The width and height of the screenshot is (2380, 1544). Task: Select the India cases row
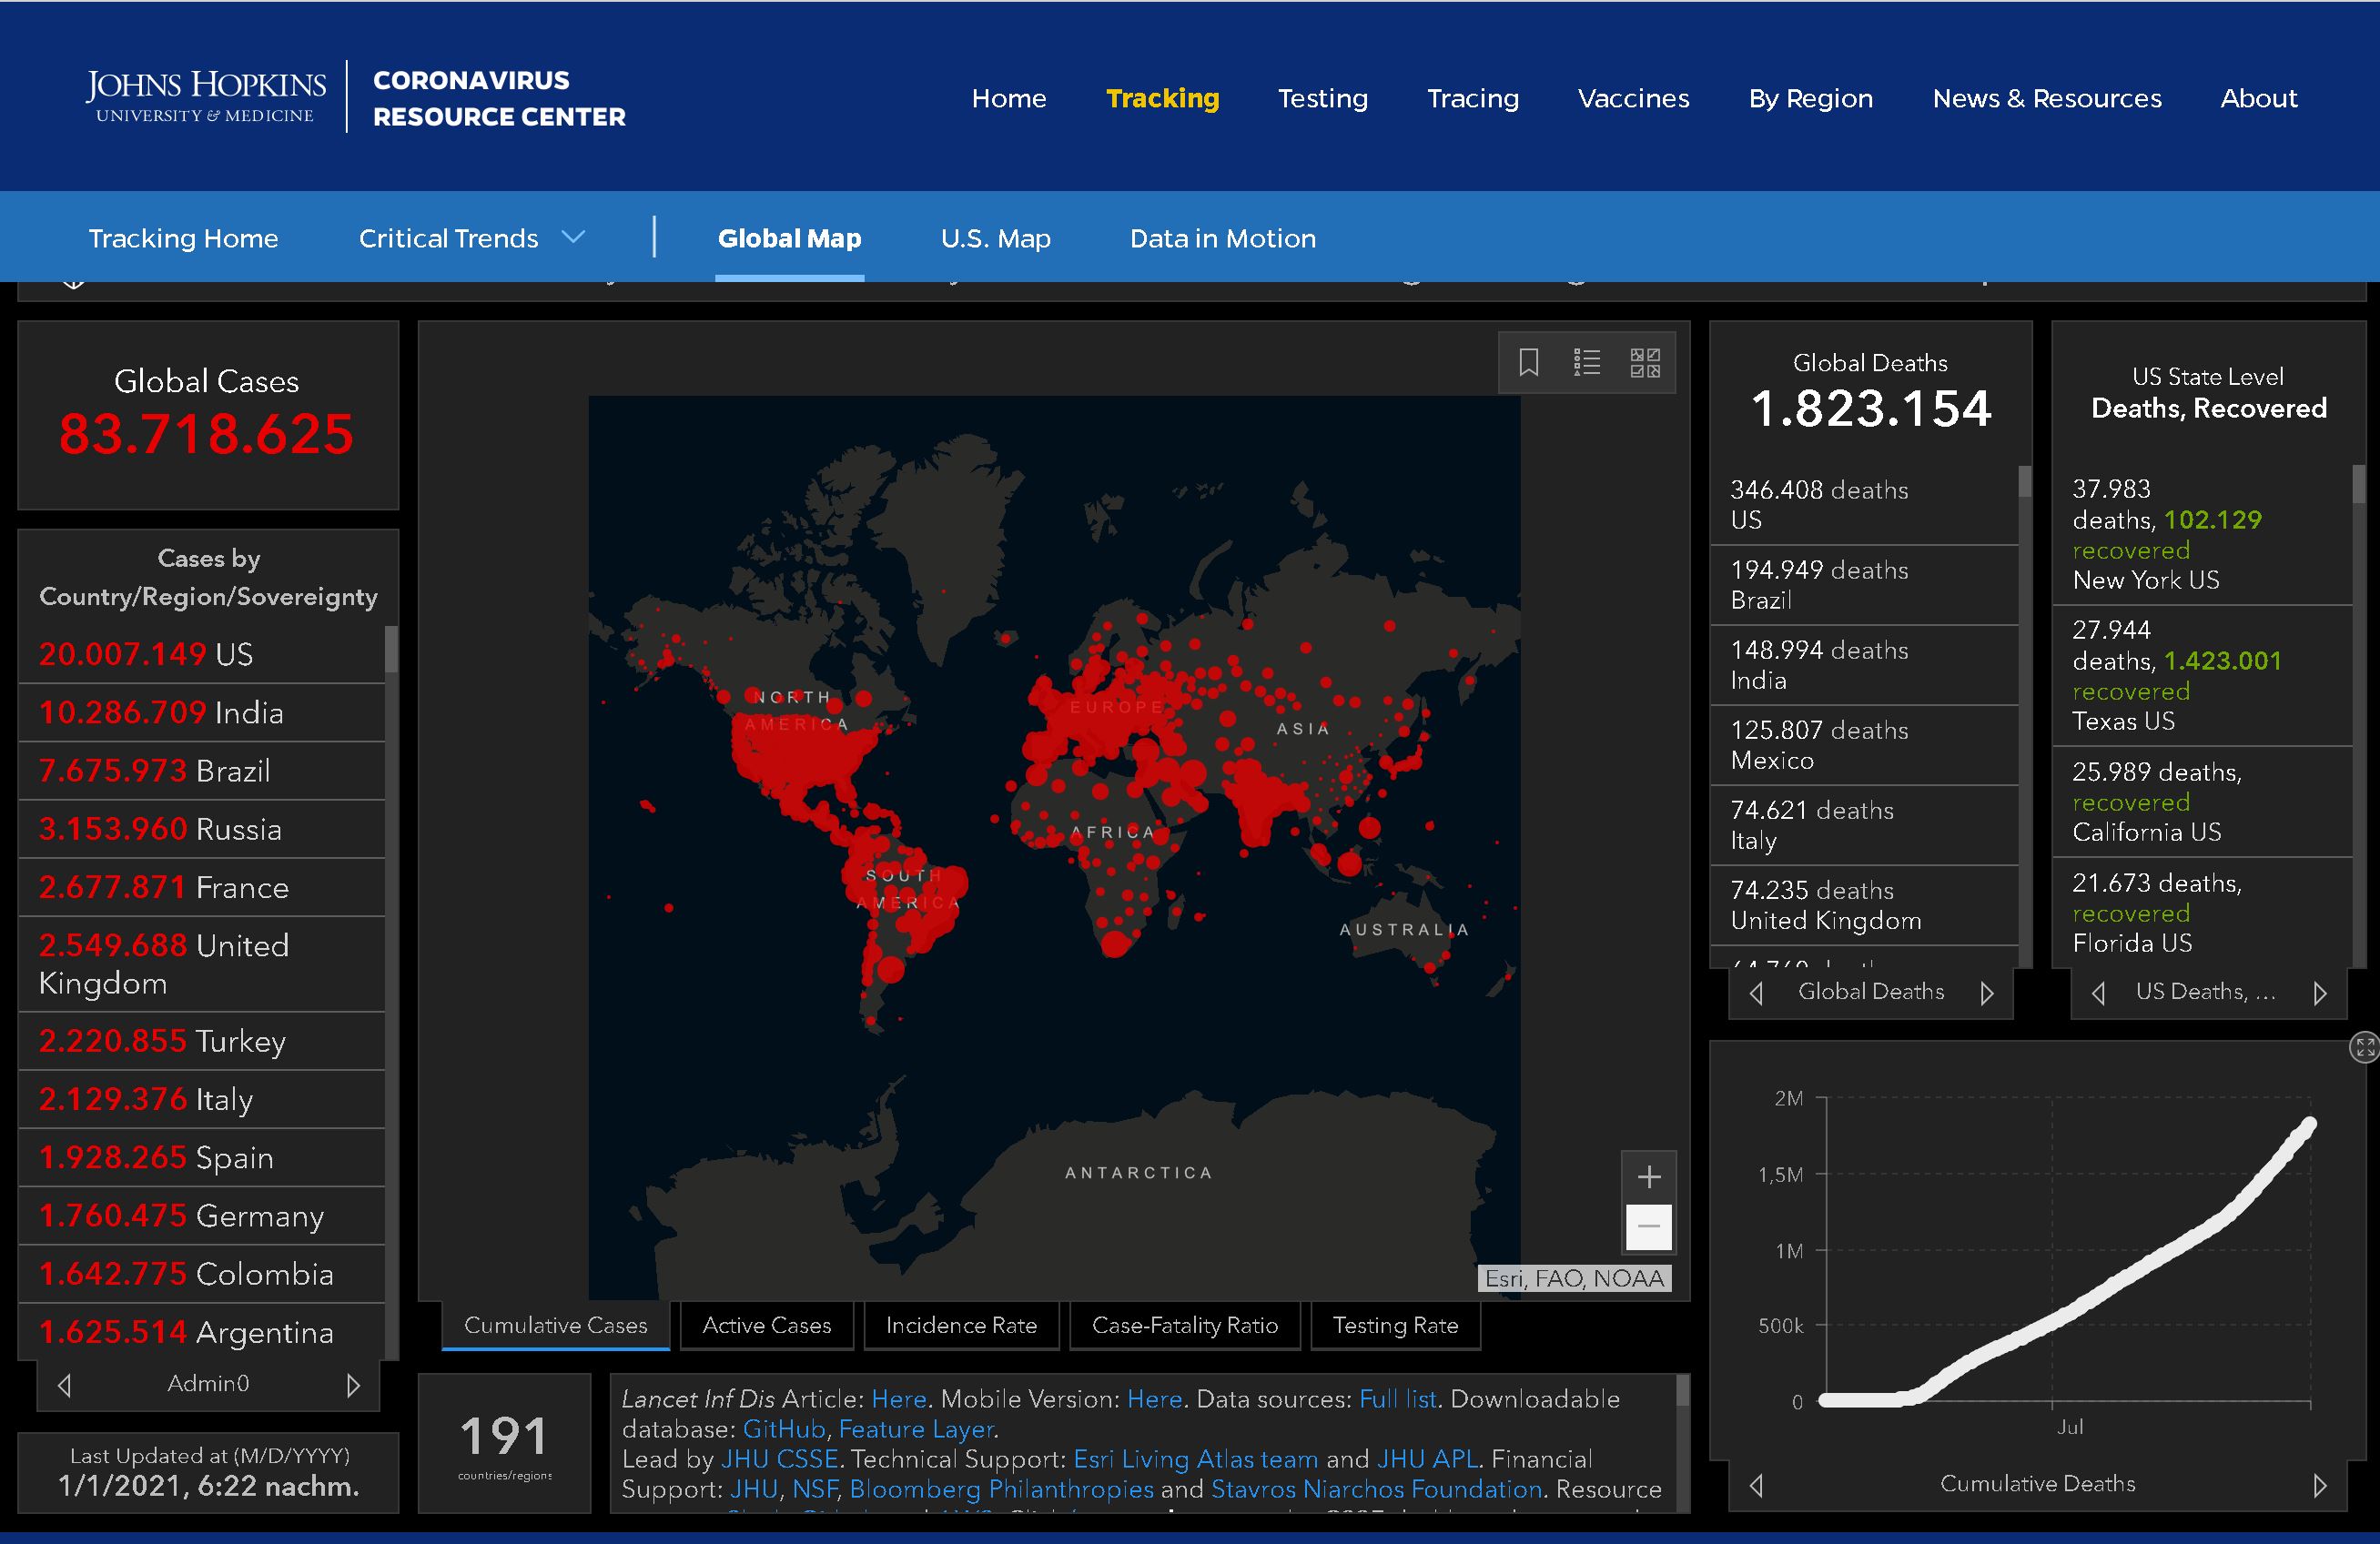[x=202, y=713]
